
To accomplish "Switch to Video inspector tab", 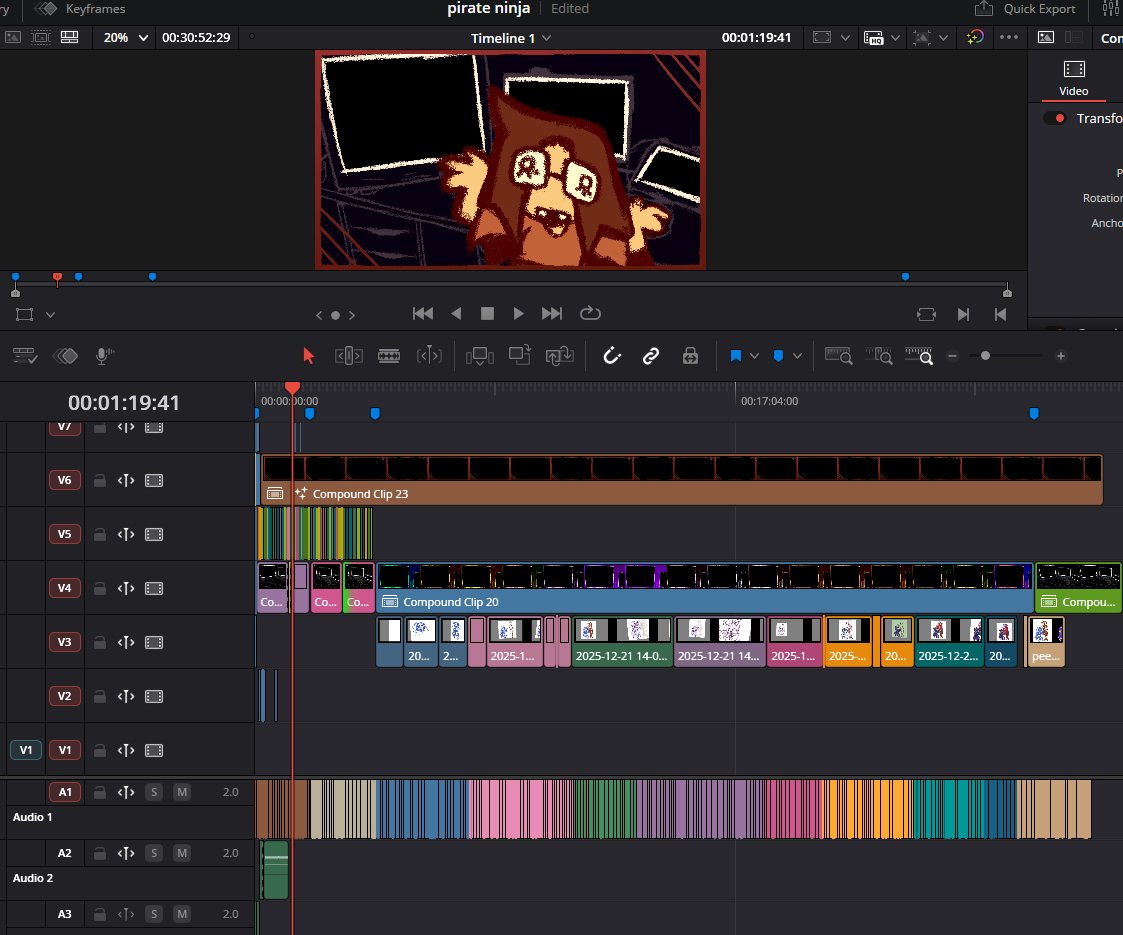I will pyautogui.click(x=1074, y=79).
